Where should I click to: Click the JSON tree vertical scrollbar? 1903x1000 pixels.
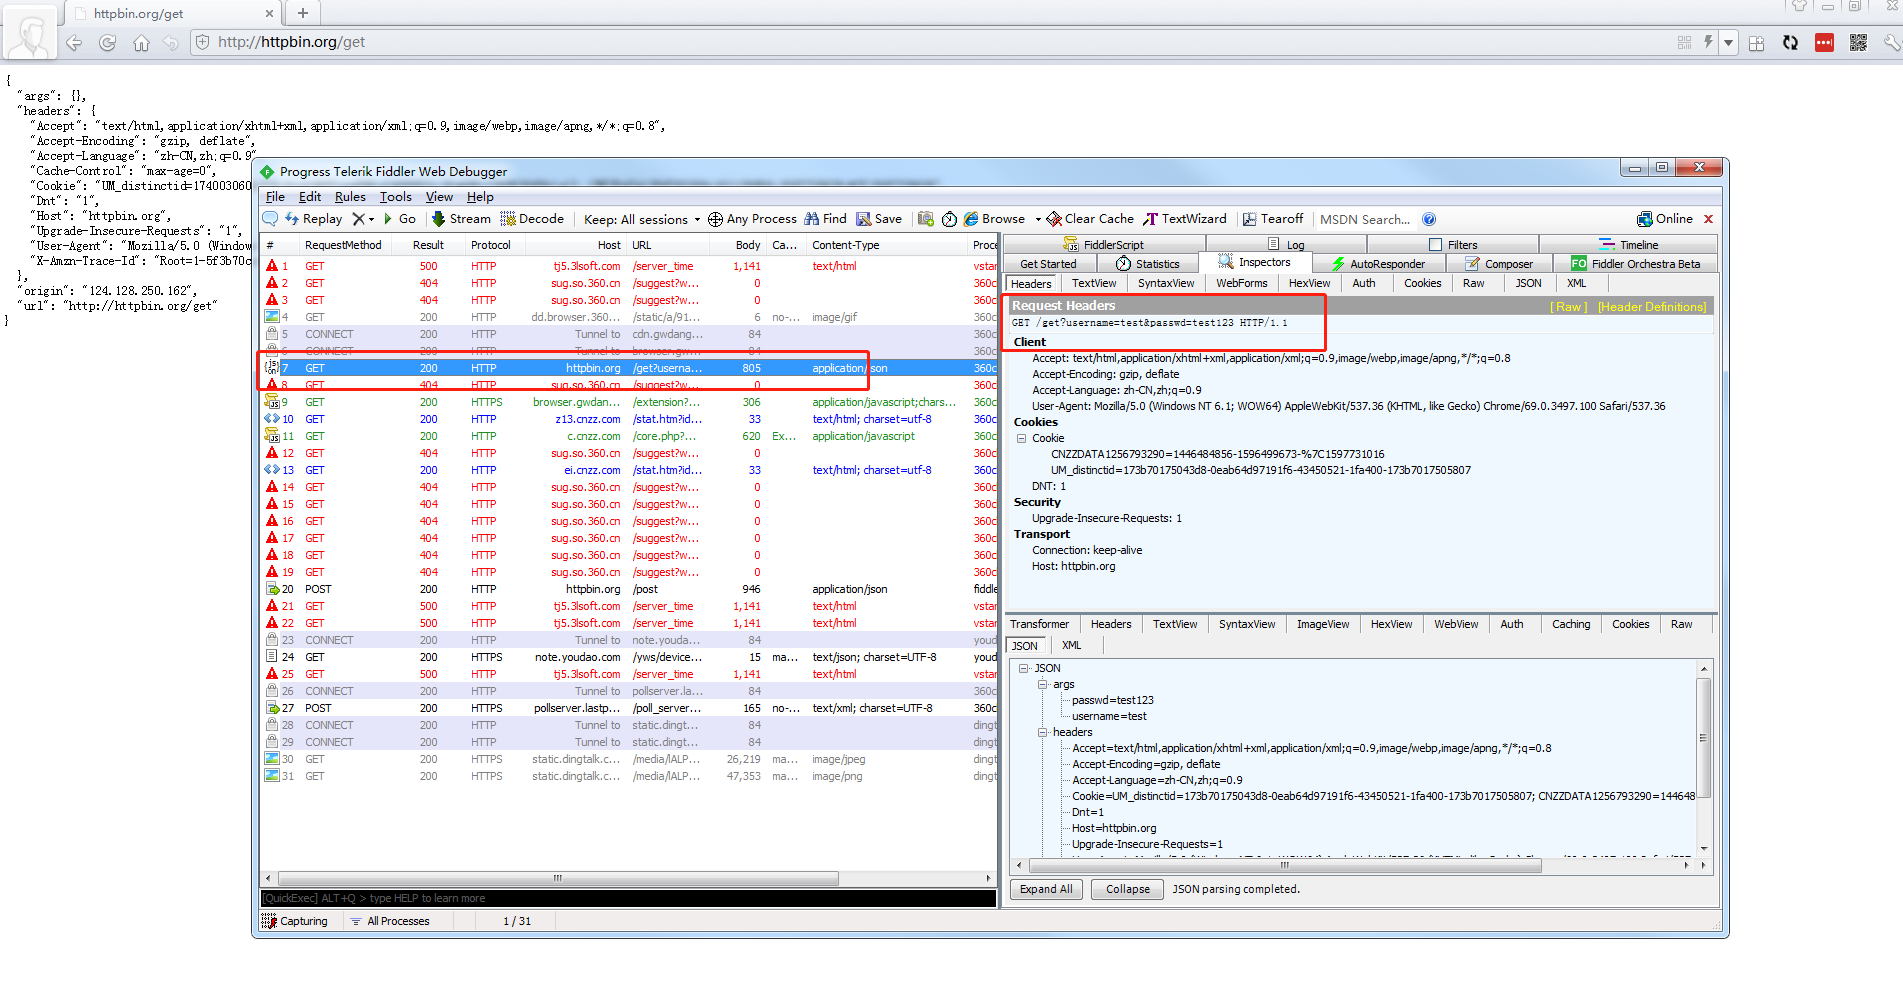[1703, 737]
